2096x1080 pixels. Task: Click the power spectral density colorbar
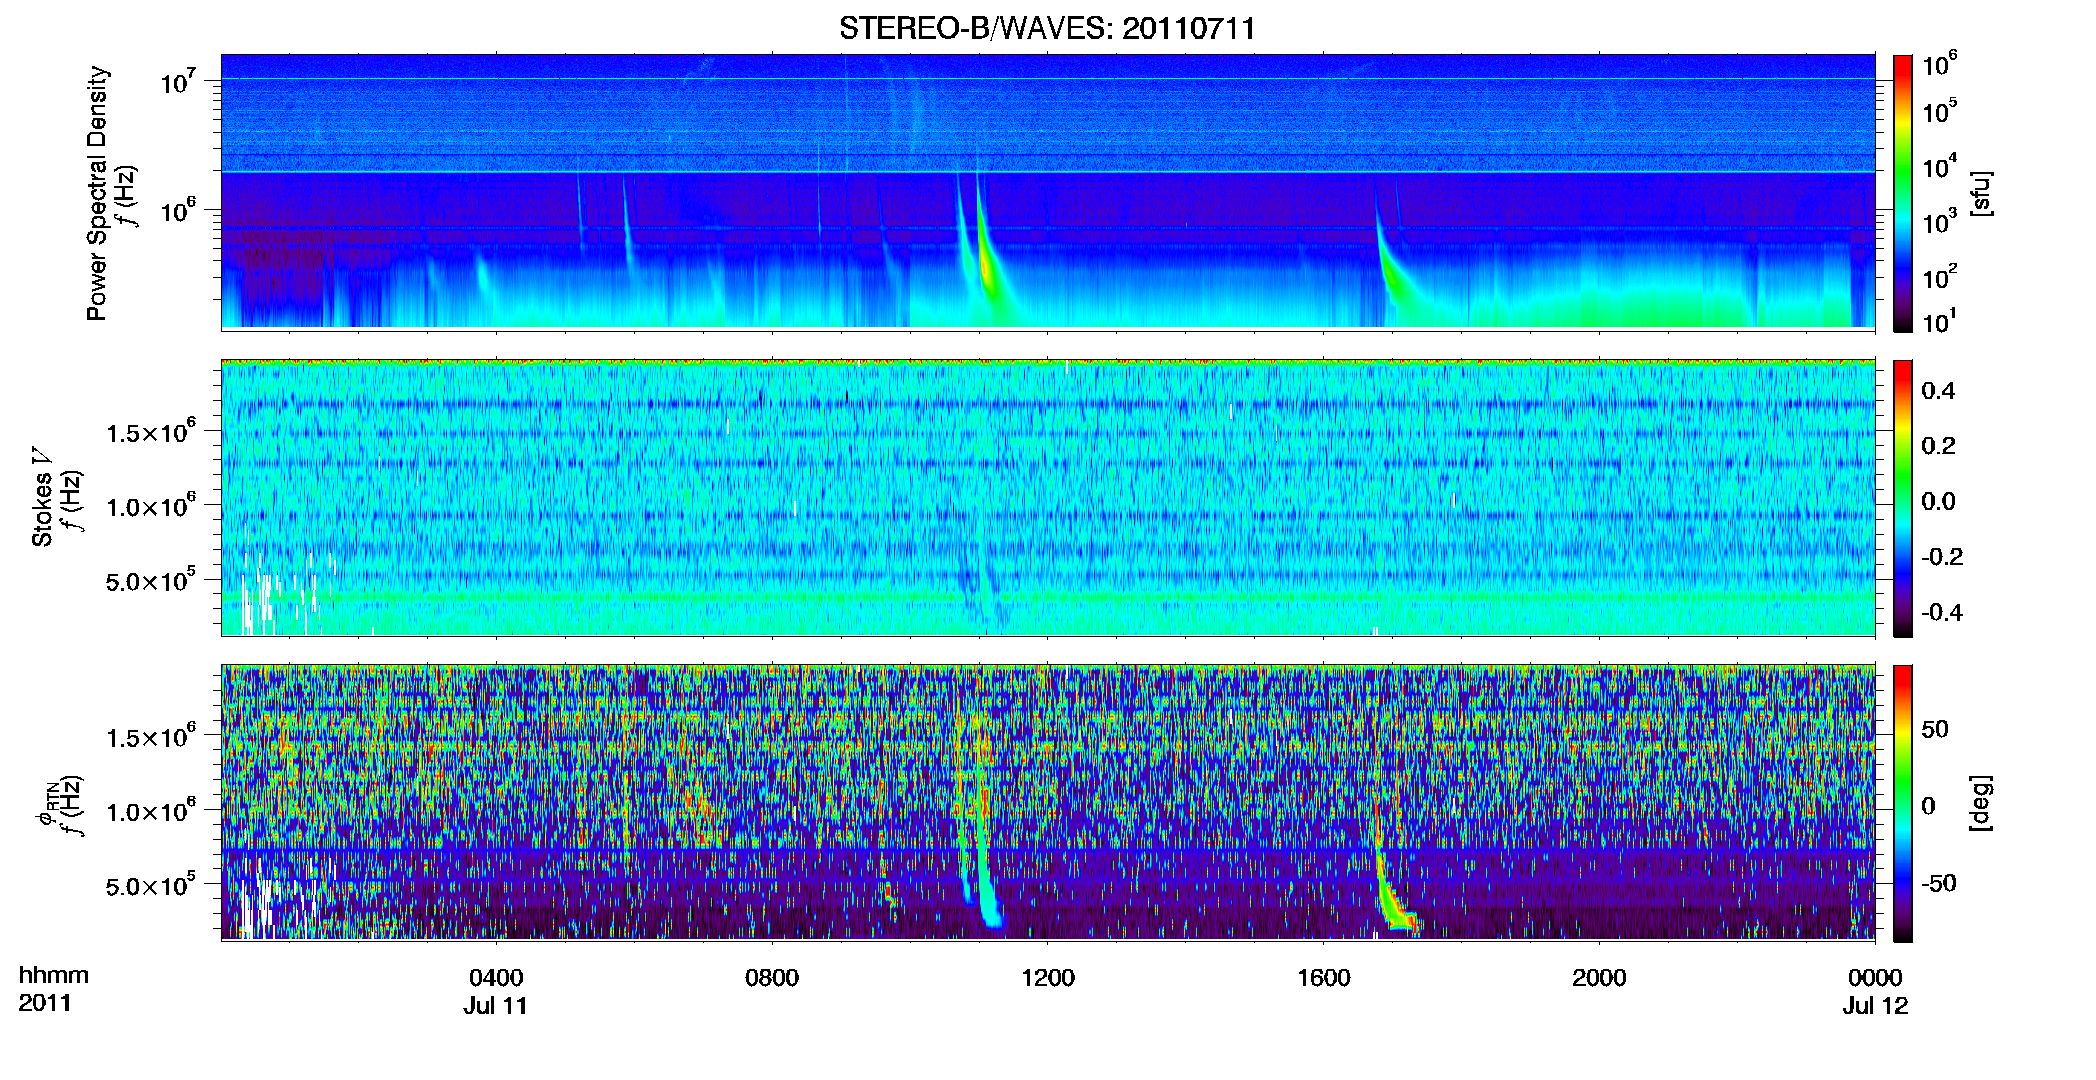coord(1903,193)
